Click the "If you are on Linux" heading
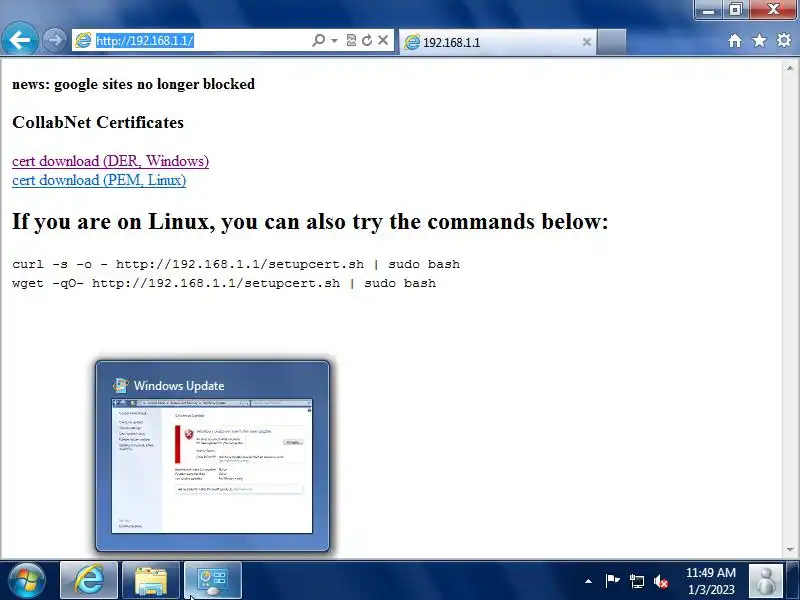 click(310, 222)
